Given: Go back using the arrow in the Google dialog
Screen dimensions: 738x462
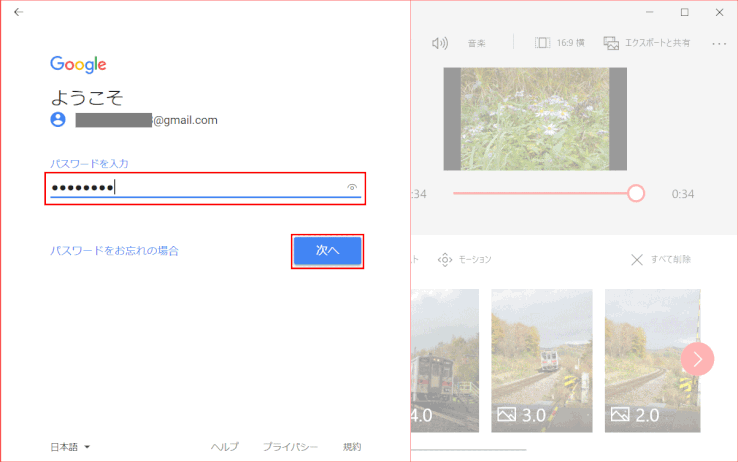Looking at the screenshot, I should tap(18, 12).
